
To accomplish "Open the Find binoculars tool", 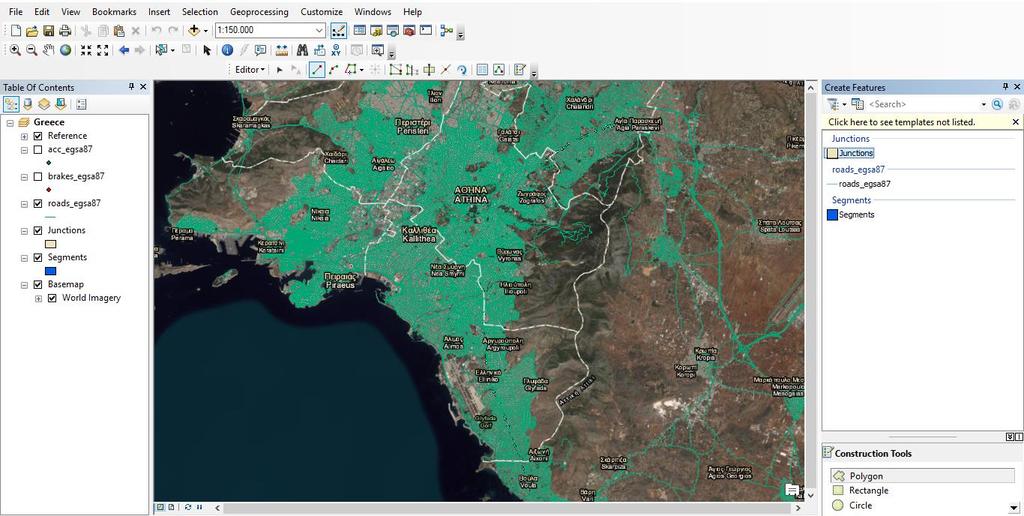I will click(302, 50).
